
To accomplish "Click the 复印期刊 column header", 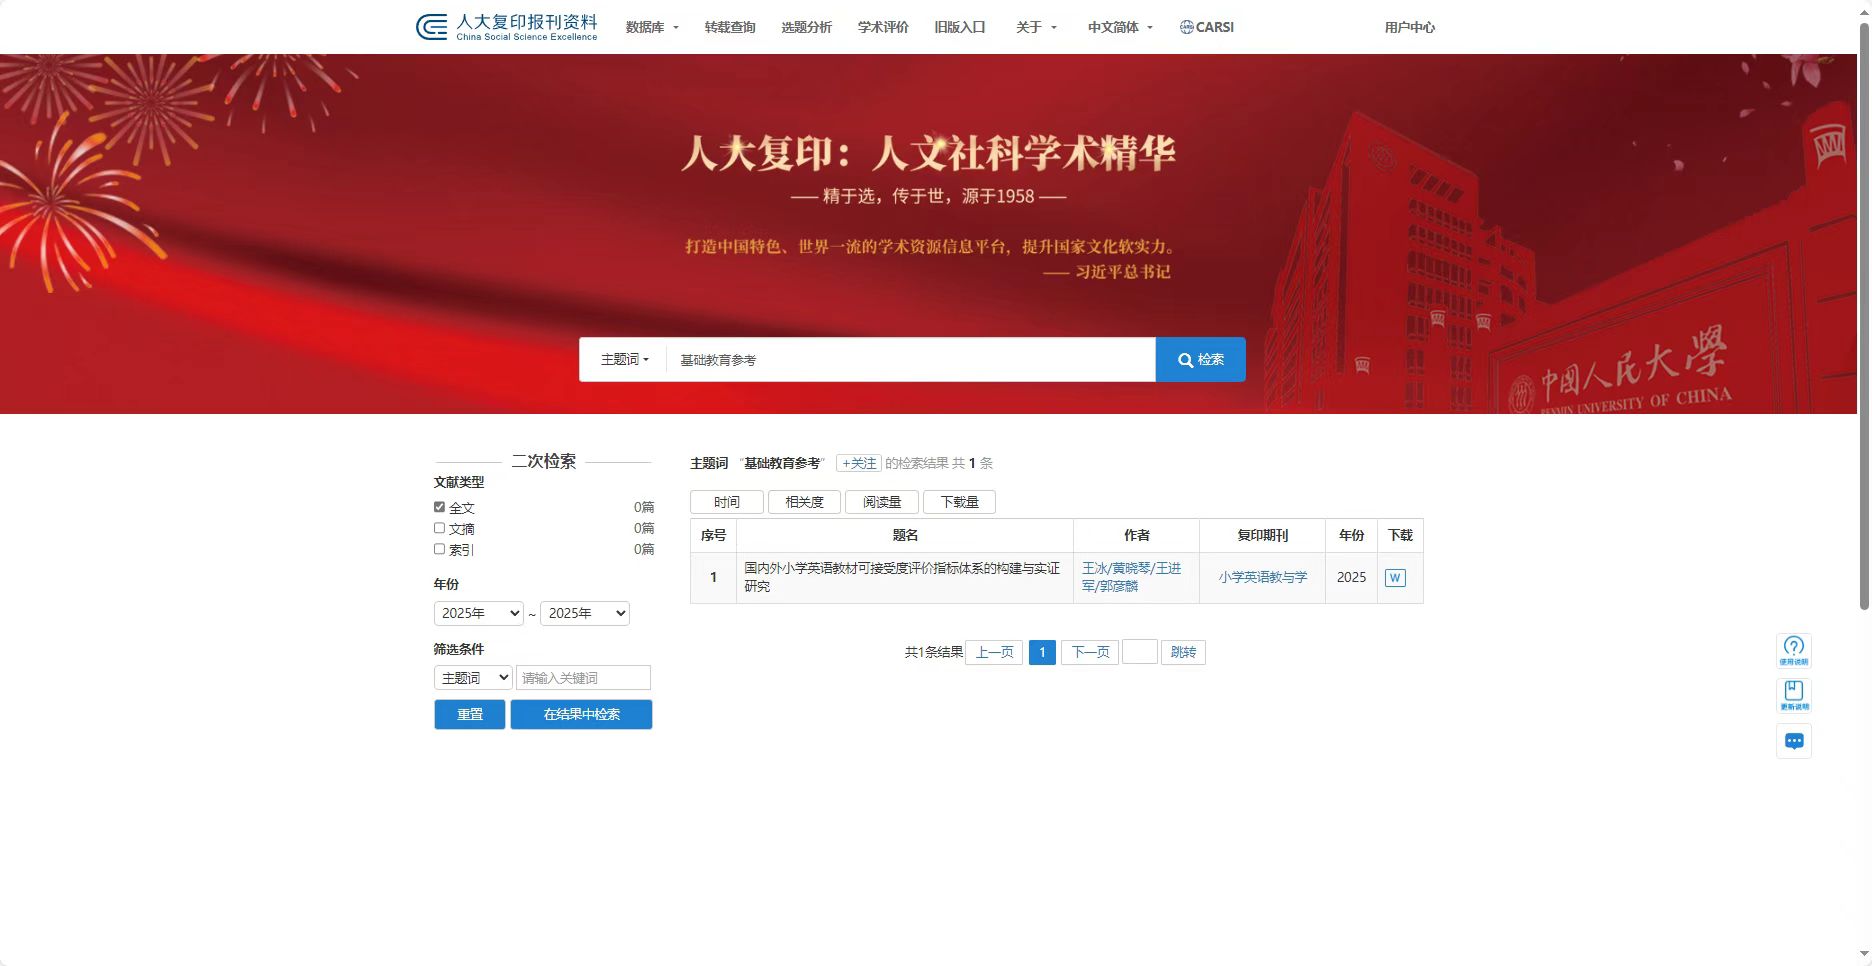I will pyautogui.click(x=1262, y=536).
